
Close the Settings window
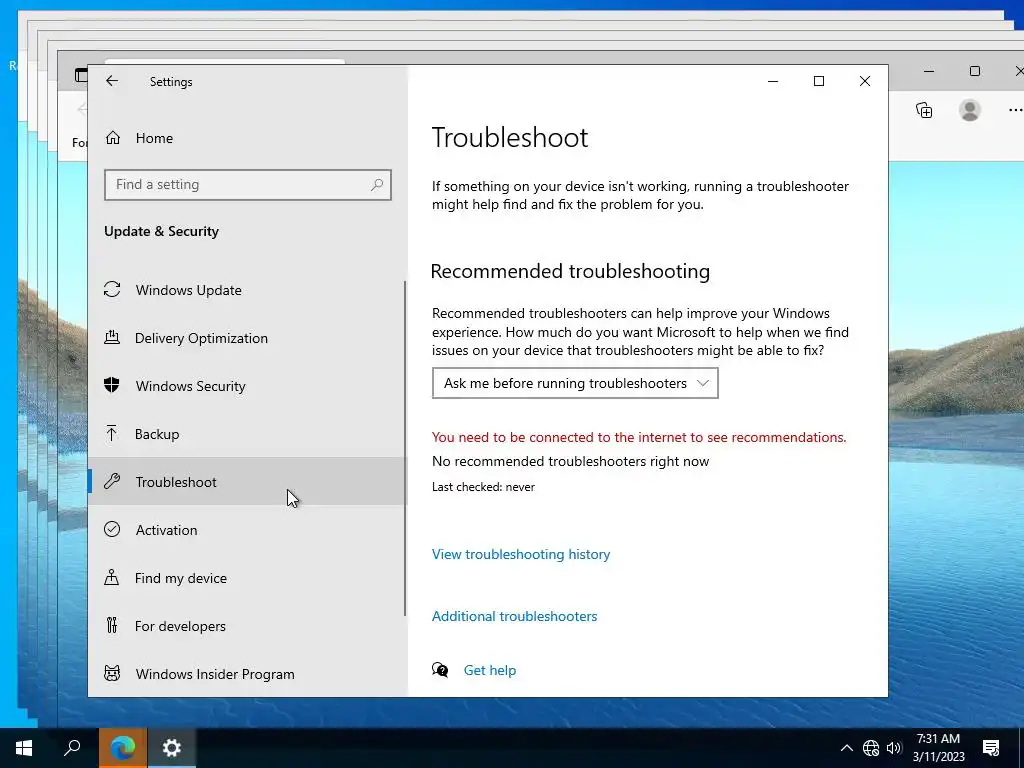pos(865,81)
